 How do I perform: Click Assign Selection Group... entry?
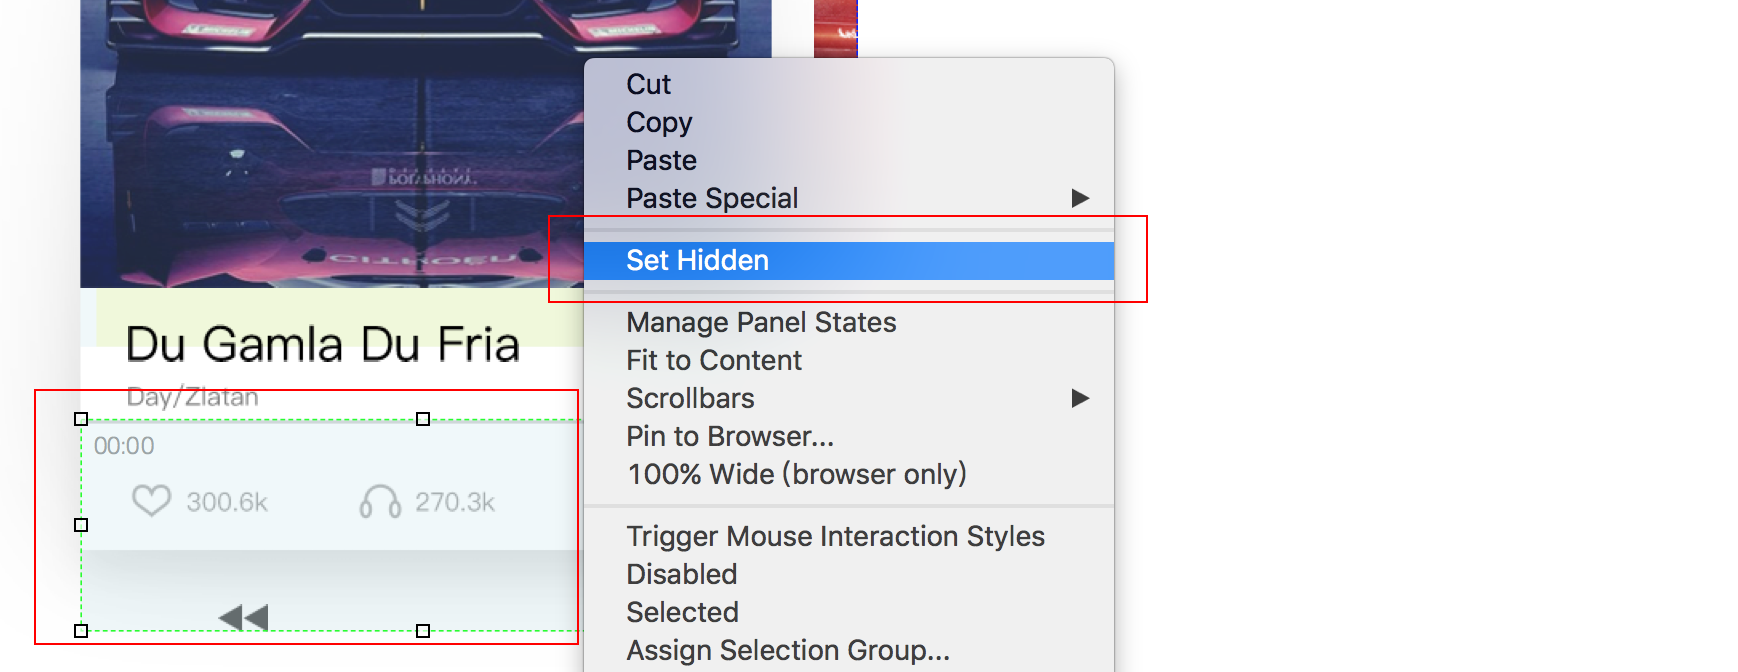[x=788, y=651]
